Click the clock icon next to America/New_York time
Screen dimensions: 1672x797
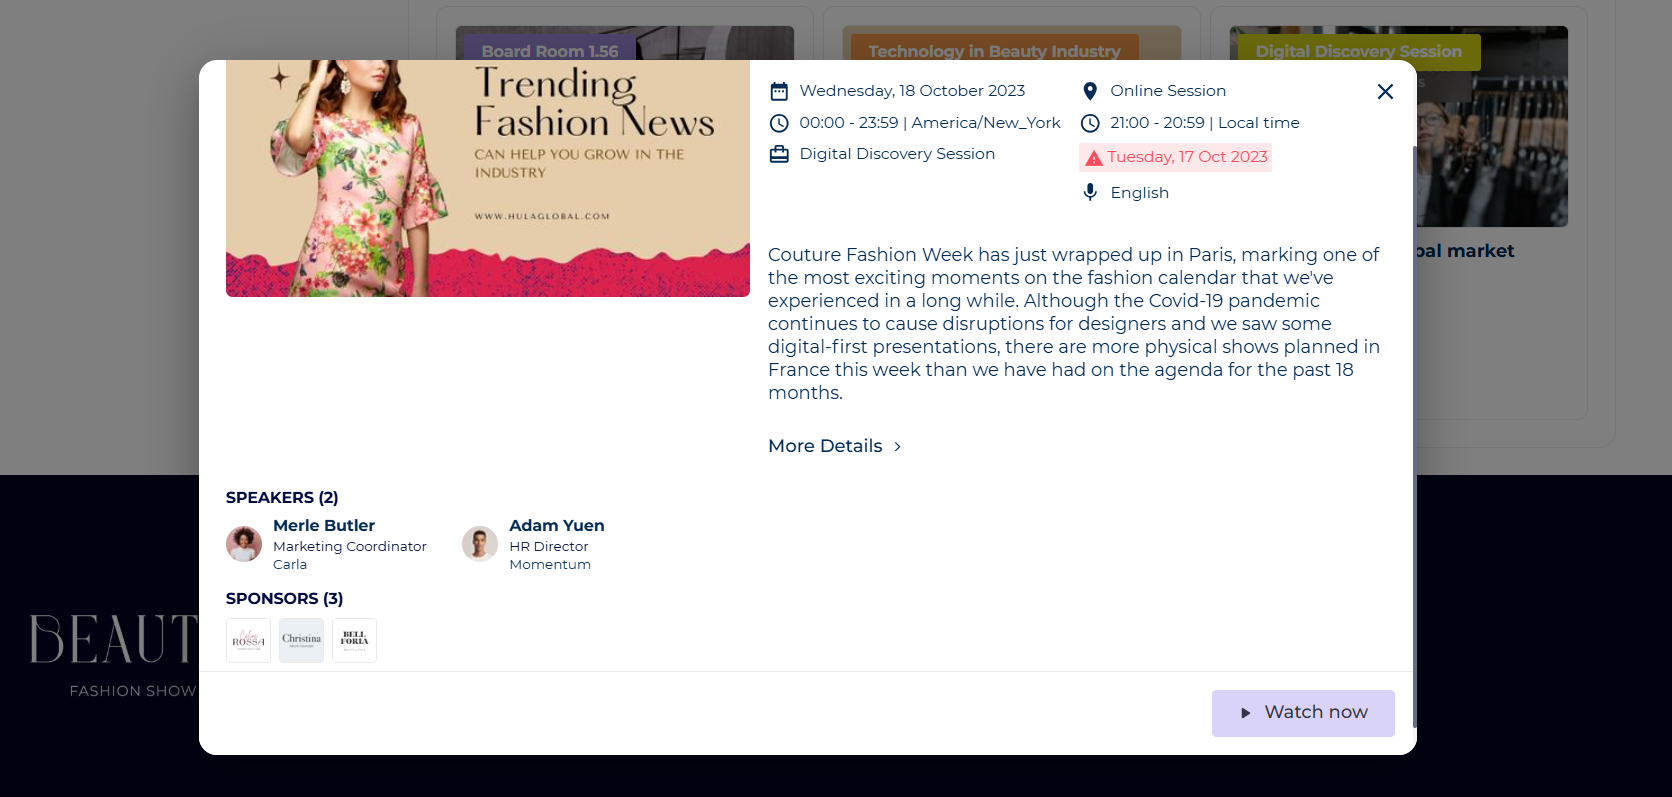click(x=779, y=123)
